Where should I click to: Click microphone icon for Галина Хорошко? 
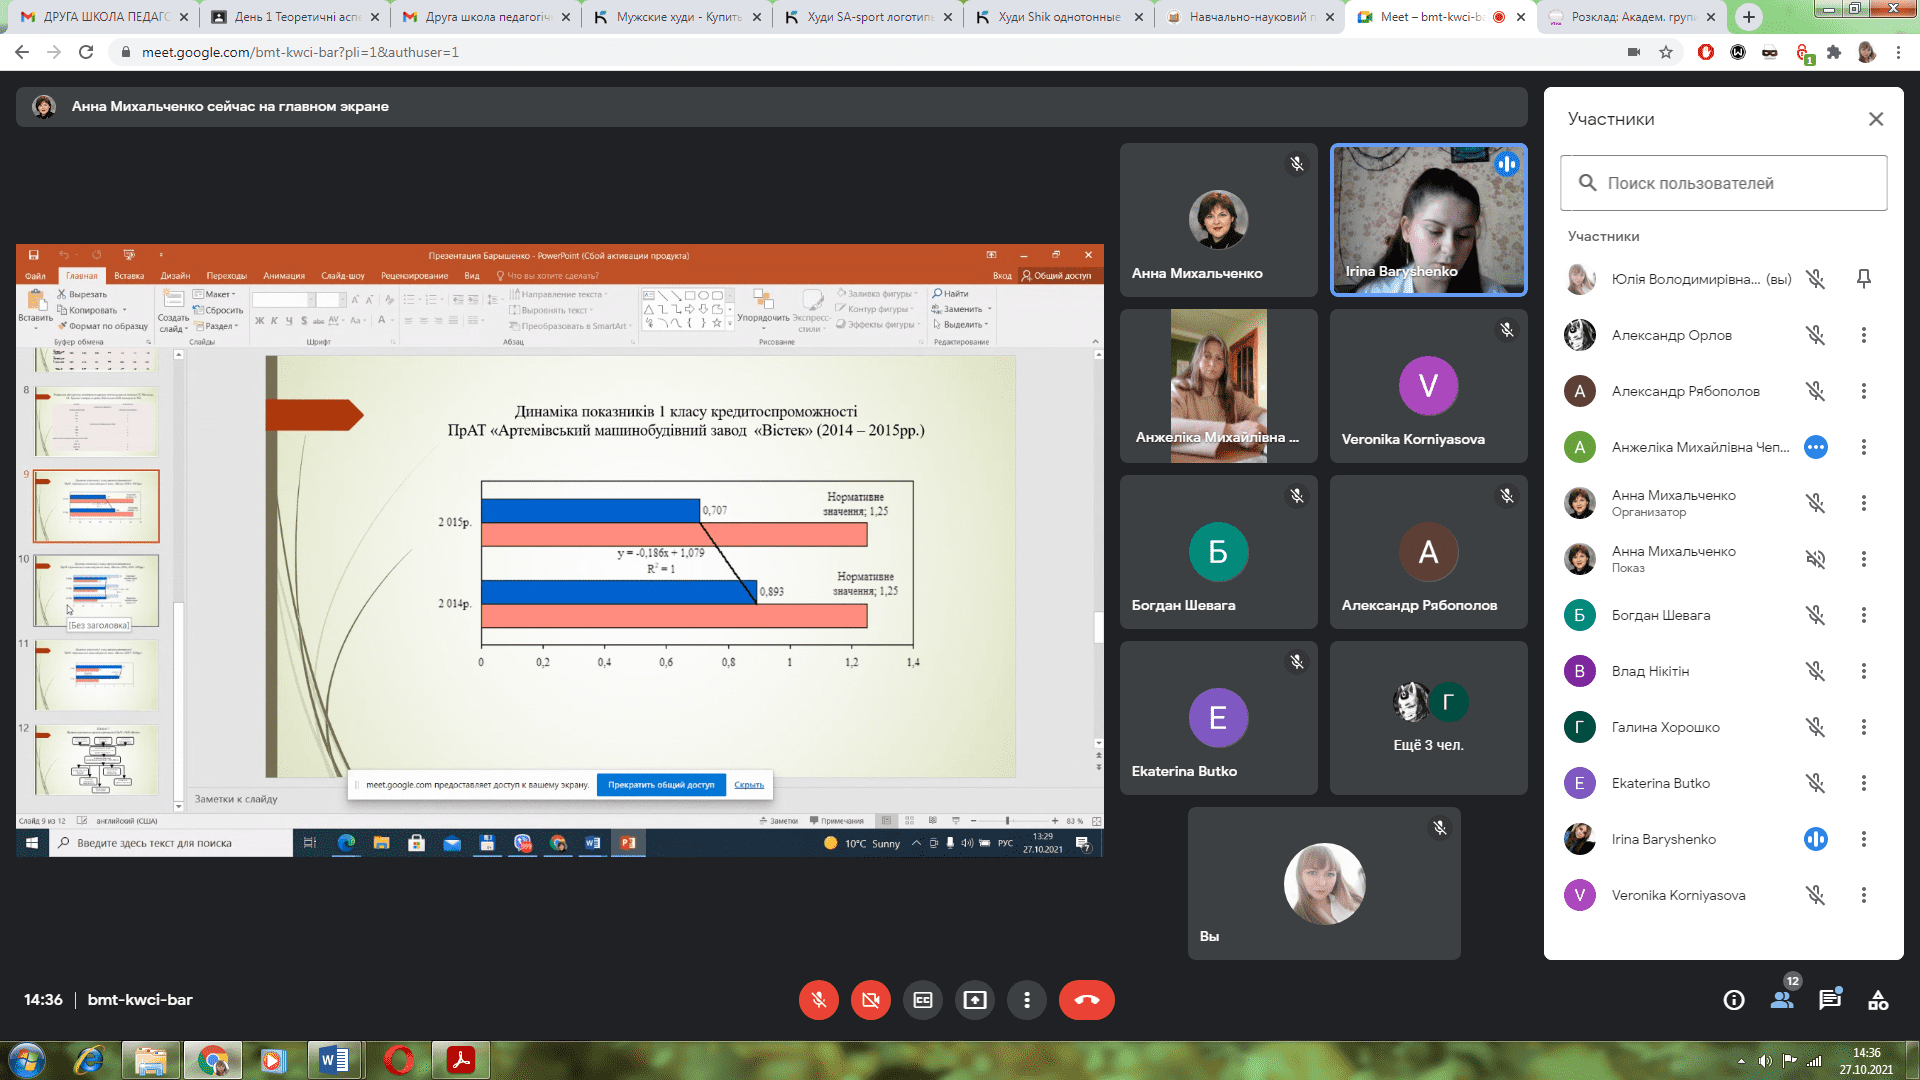coord(1816,727)
